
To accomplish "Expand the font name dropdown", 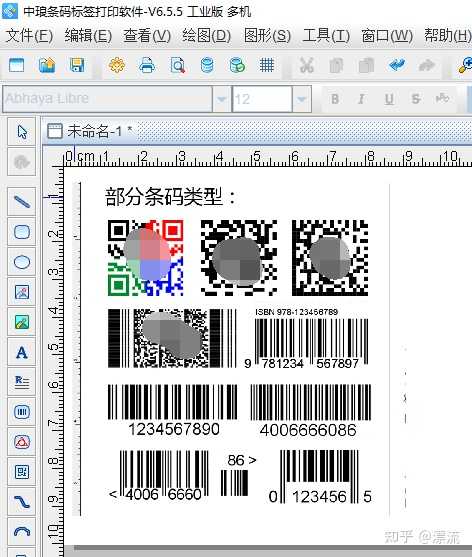I will pyautogui.click(x=222, y=99).
